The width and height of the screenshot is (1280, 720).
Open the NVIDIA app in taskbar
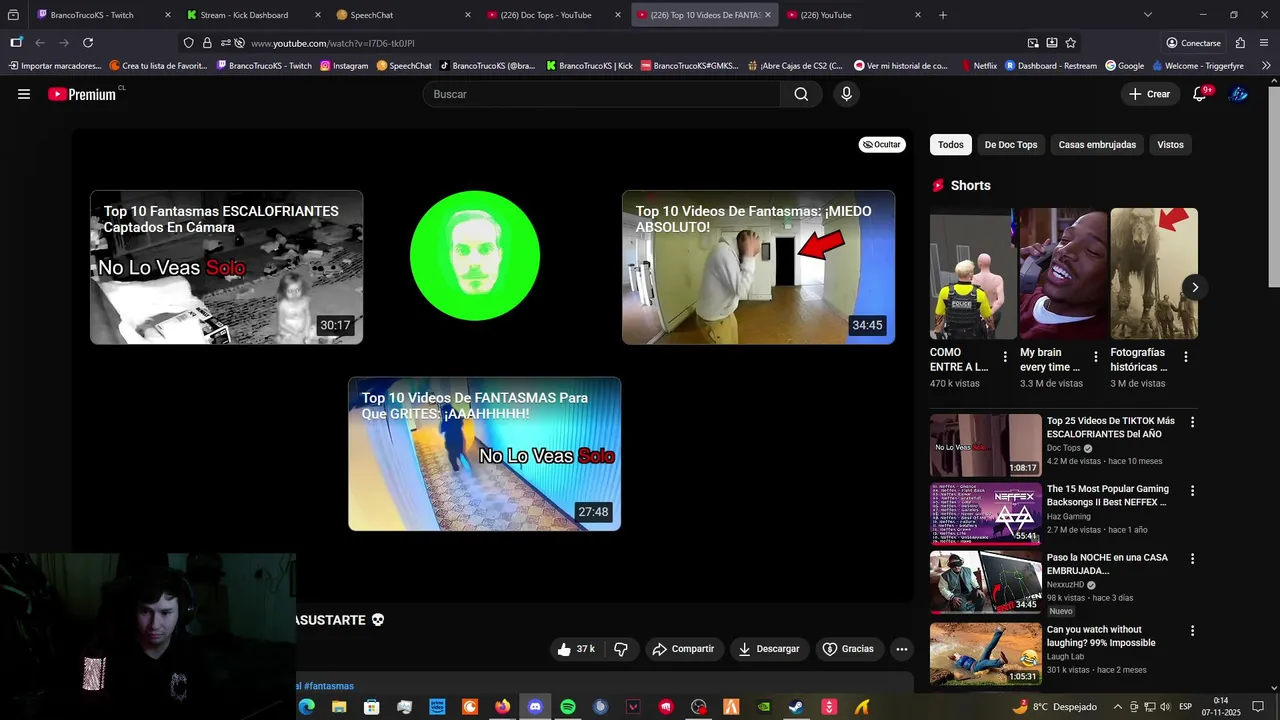(x=764, y=707)
